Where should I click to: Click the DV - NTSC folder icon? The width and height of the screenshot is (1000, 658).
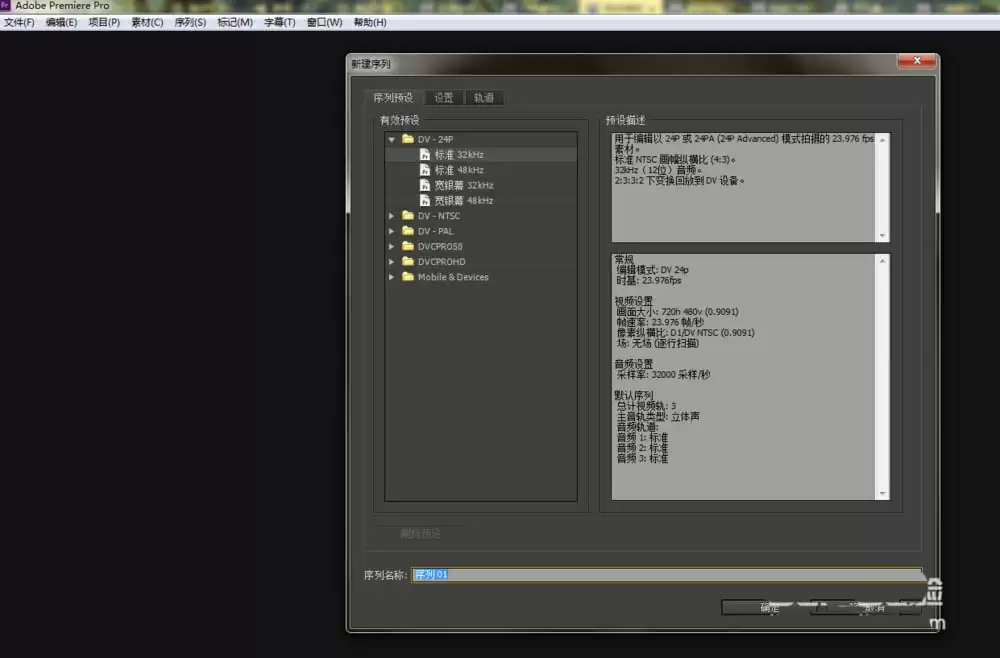[408, 216]
